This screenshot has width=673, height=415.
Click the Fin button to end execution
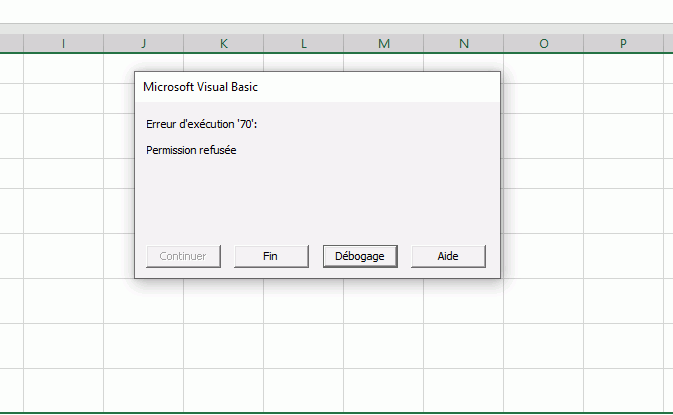point(270,256)
